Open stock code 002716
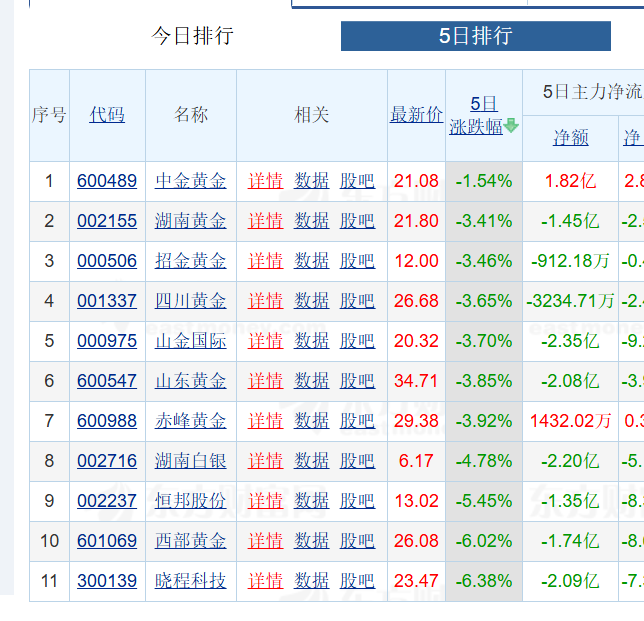Screen dimensions: 644x621 pyautogui.click(x=107, y=461)
